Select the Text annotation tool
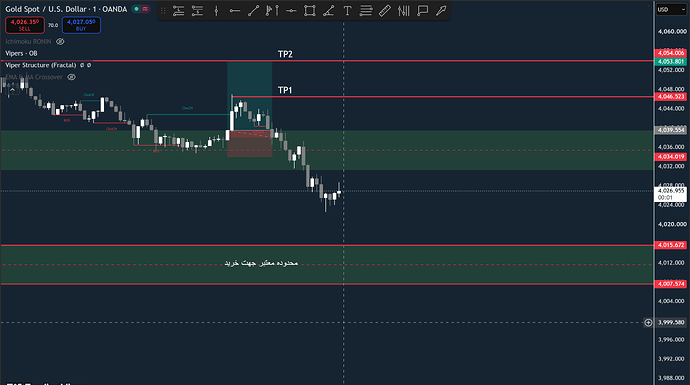Image resolution: width=690 pixels, height=385 pixels. click(347, 11)
